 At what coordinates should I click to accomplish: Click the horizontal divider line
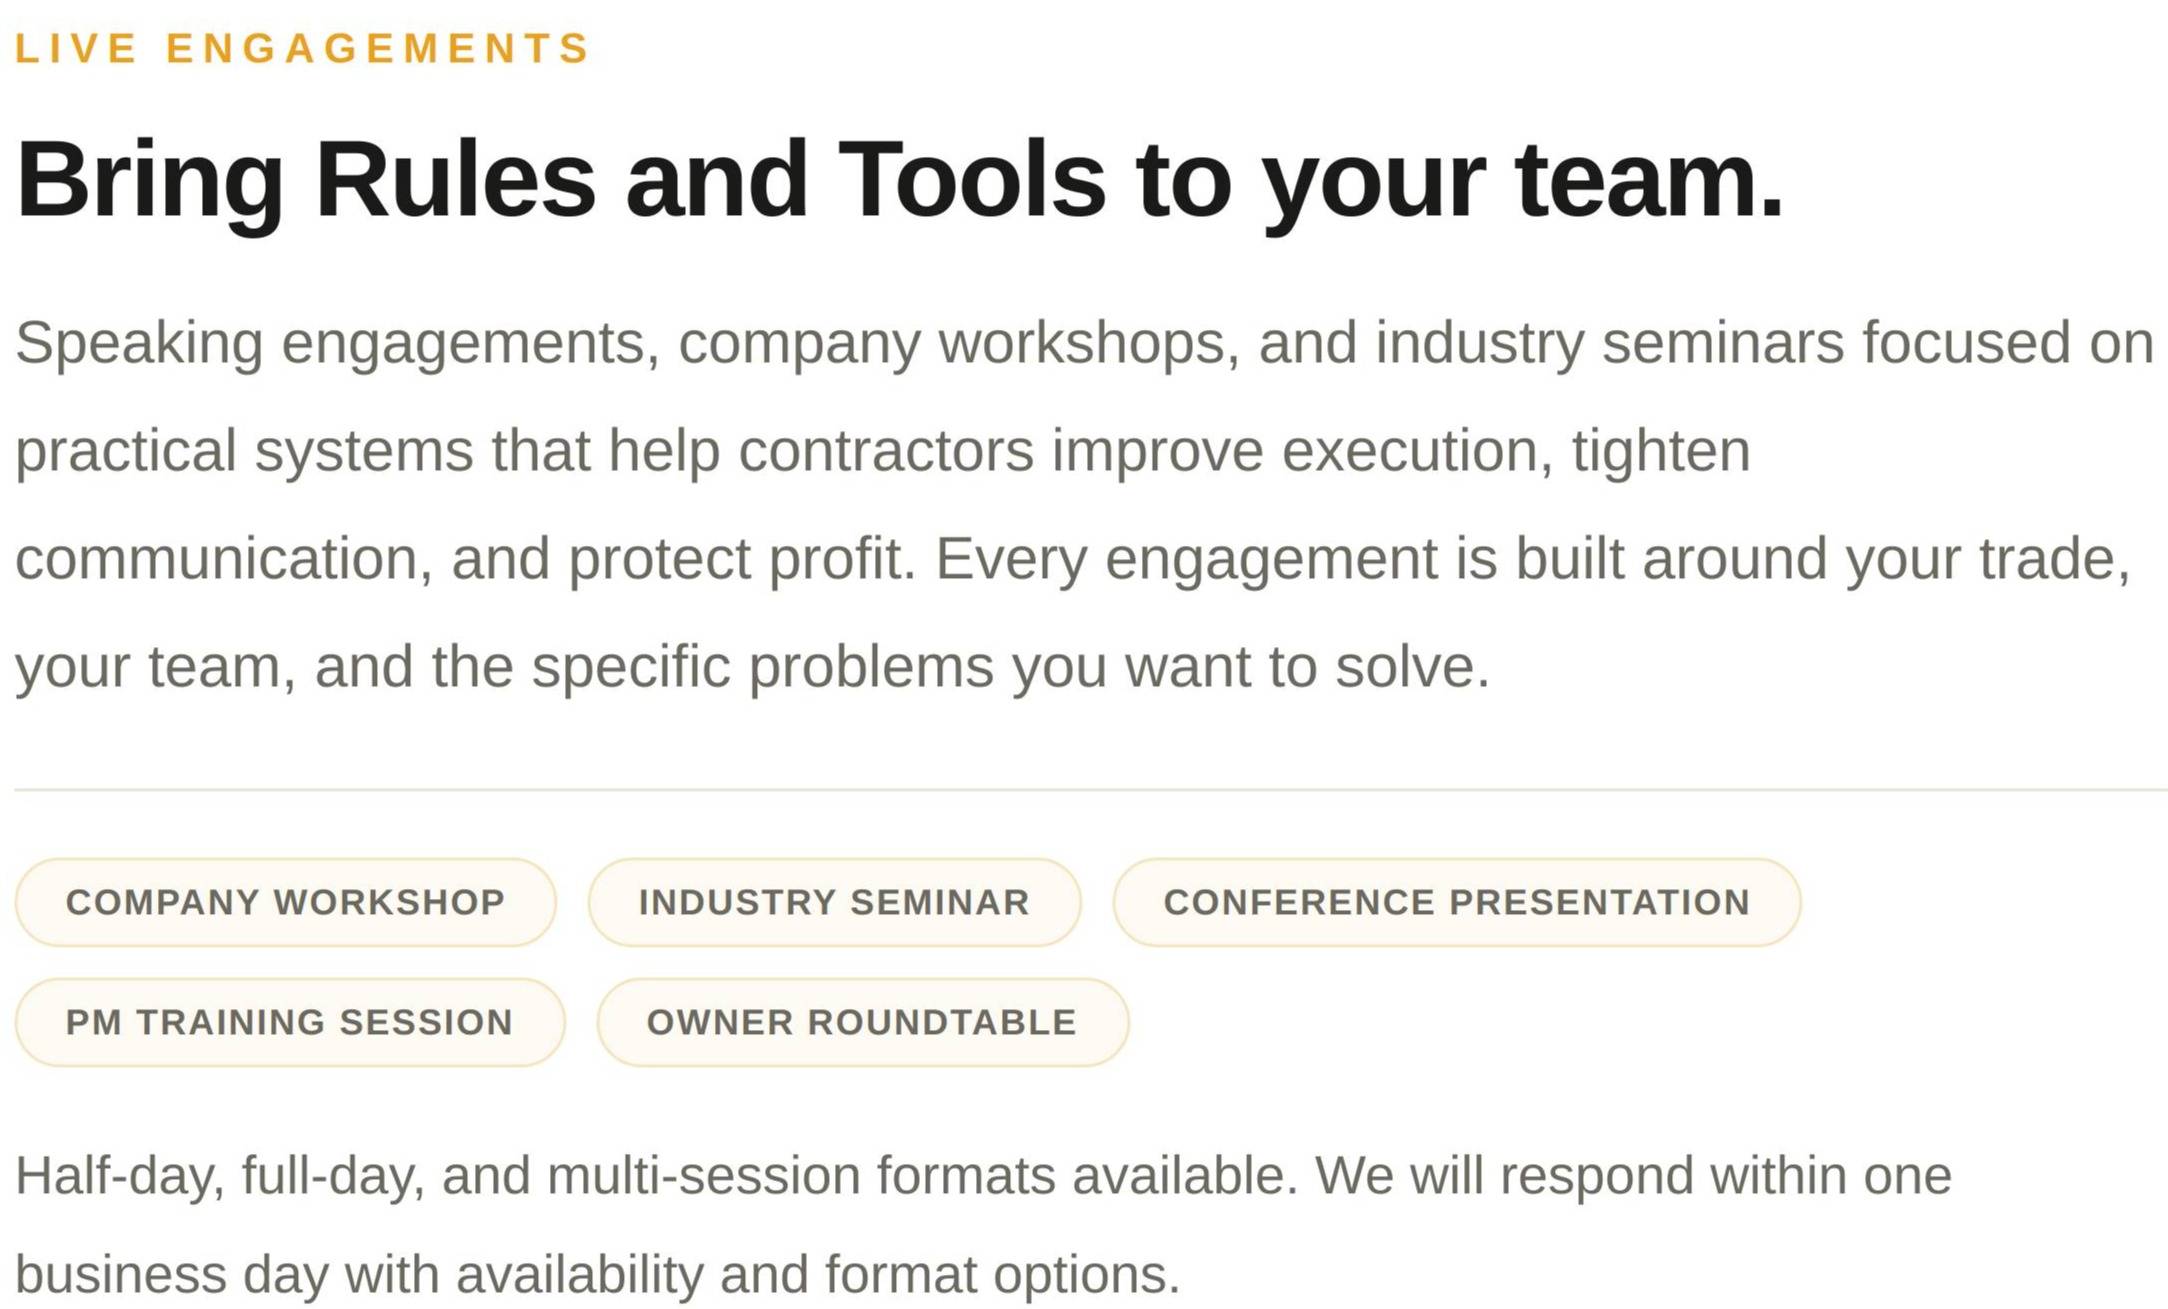click(1090, 790)
